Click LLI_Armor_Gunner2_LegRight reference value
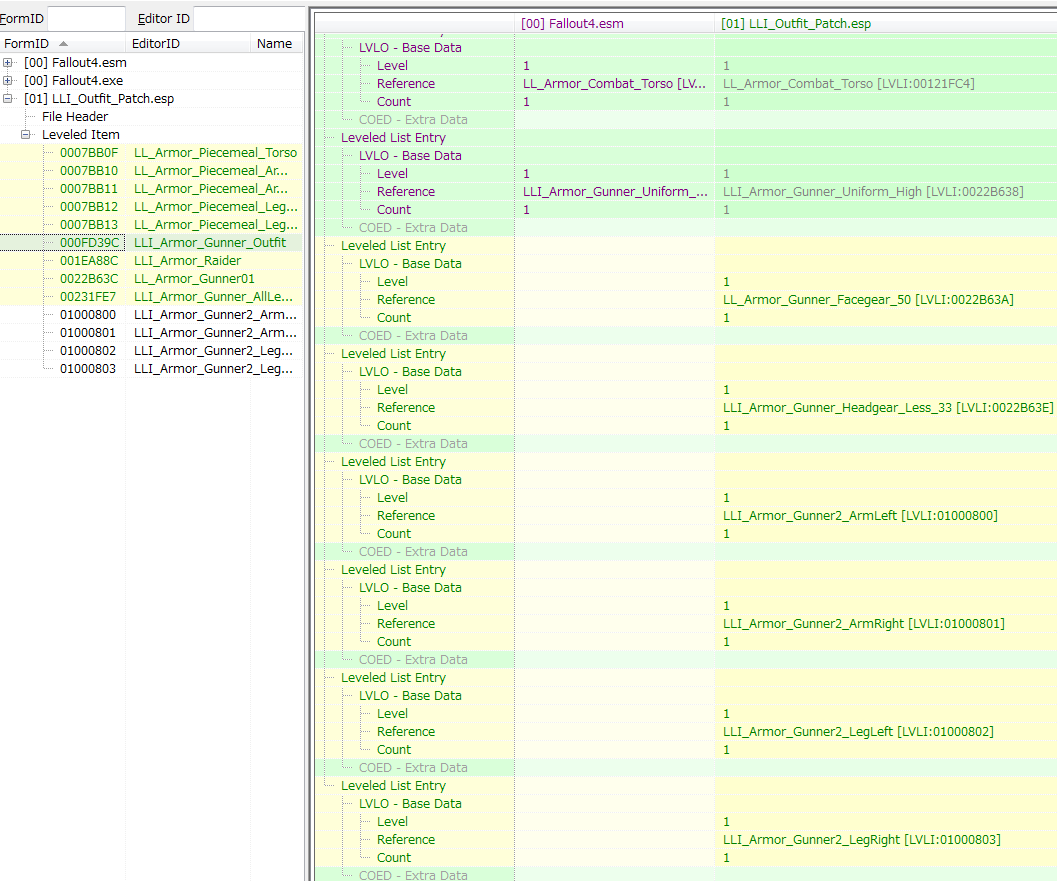 pyautogui.click(x=862, y=839)
